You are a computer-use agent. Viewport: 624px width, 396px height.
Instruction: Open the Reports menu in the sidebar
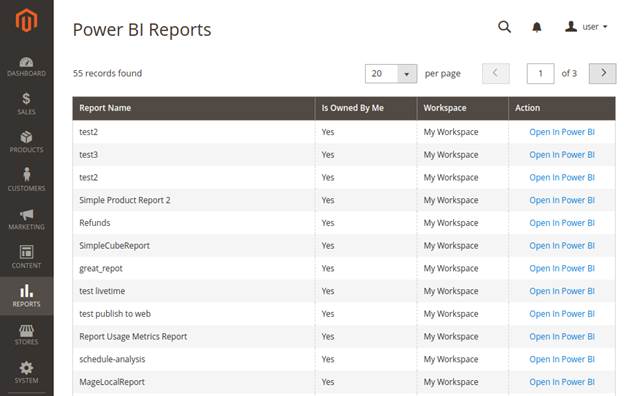[26, 296]
